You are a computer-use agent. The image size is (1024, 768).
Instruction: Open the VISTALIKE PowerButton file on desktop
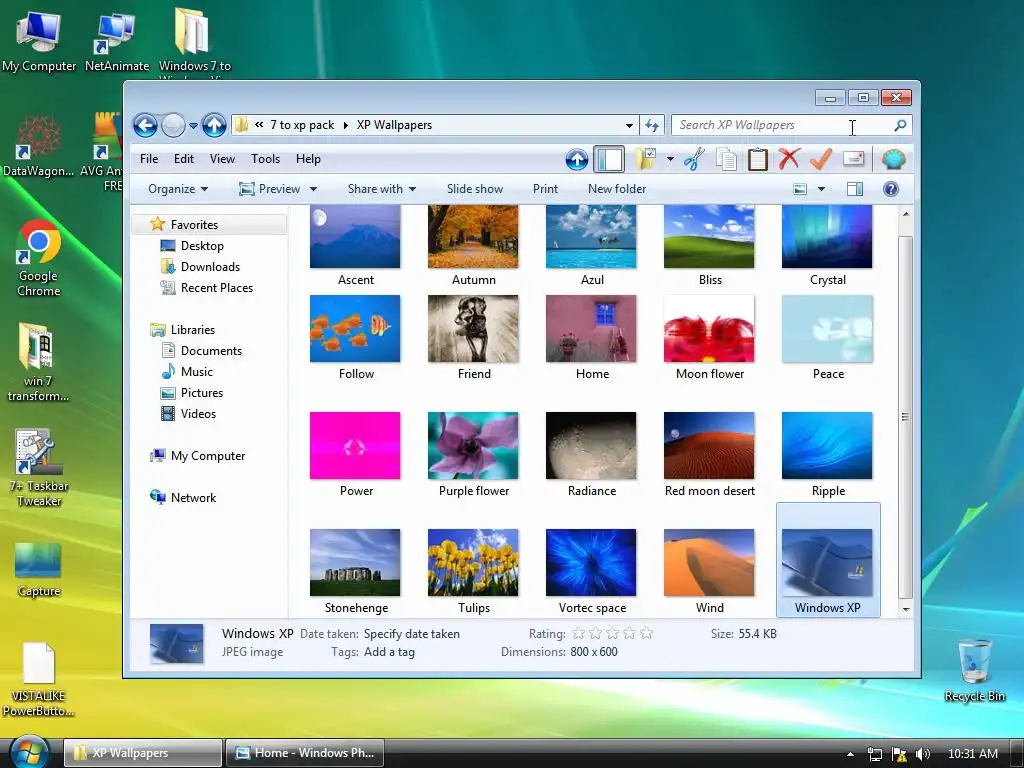(x=39, y=679)
